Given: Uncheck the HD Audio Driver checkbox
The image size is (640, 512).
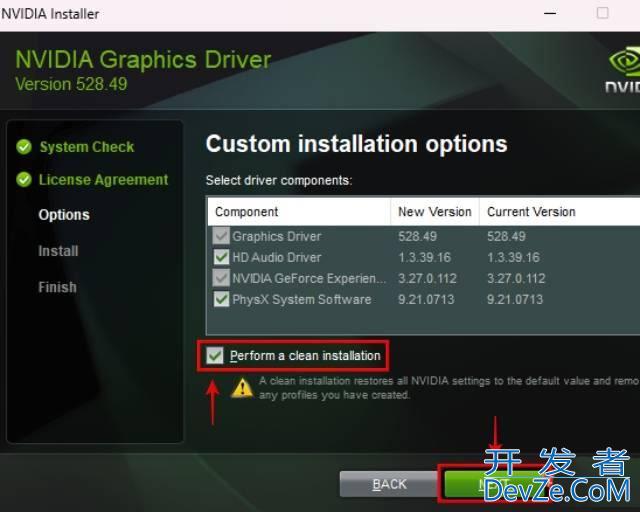Looking at the screenshot, I should pos(221,257).
